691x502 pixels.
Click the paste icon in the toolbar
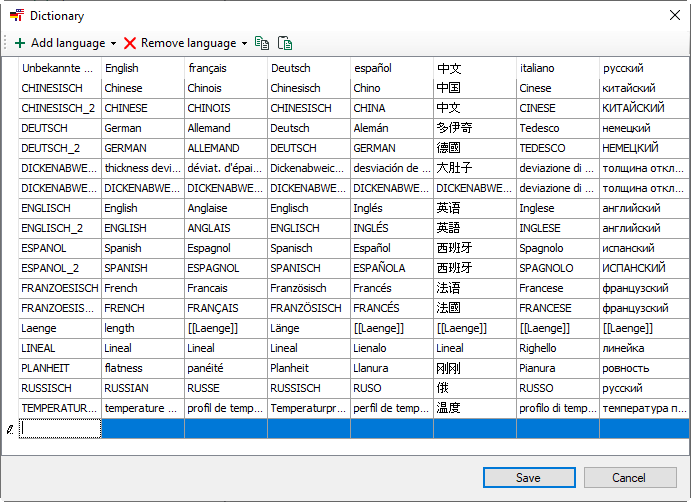pyautogui.click(x=285, y=43)
